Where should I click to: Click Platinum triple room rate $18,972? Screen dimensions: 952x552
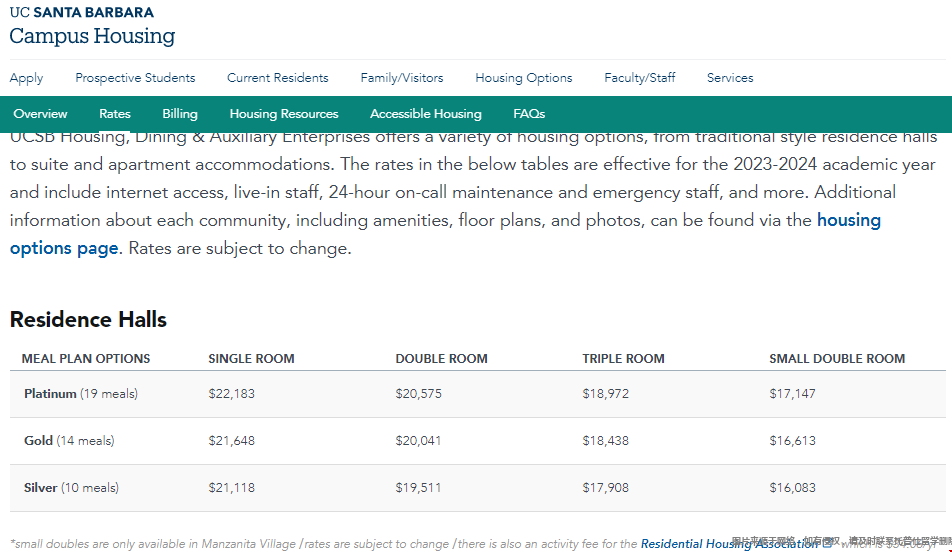[x=605, y=394]
